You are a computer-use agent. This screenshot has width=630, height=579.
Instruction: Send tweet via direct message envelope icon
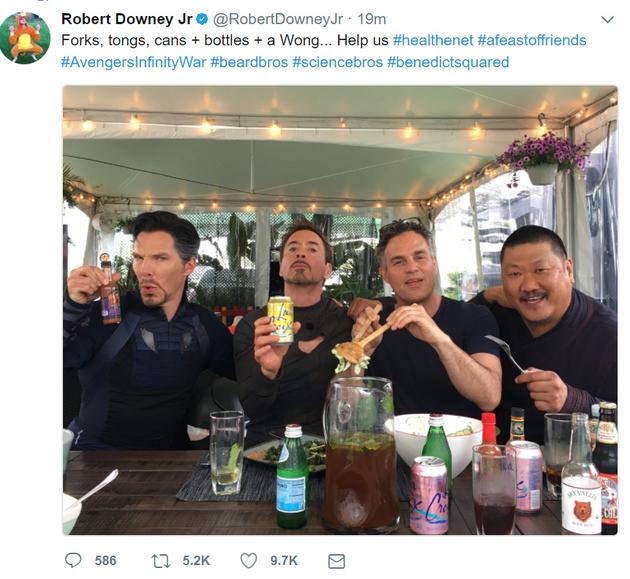336,561
